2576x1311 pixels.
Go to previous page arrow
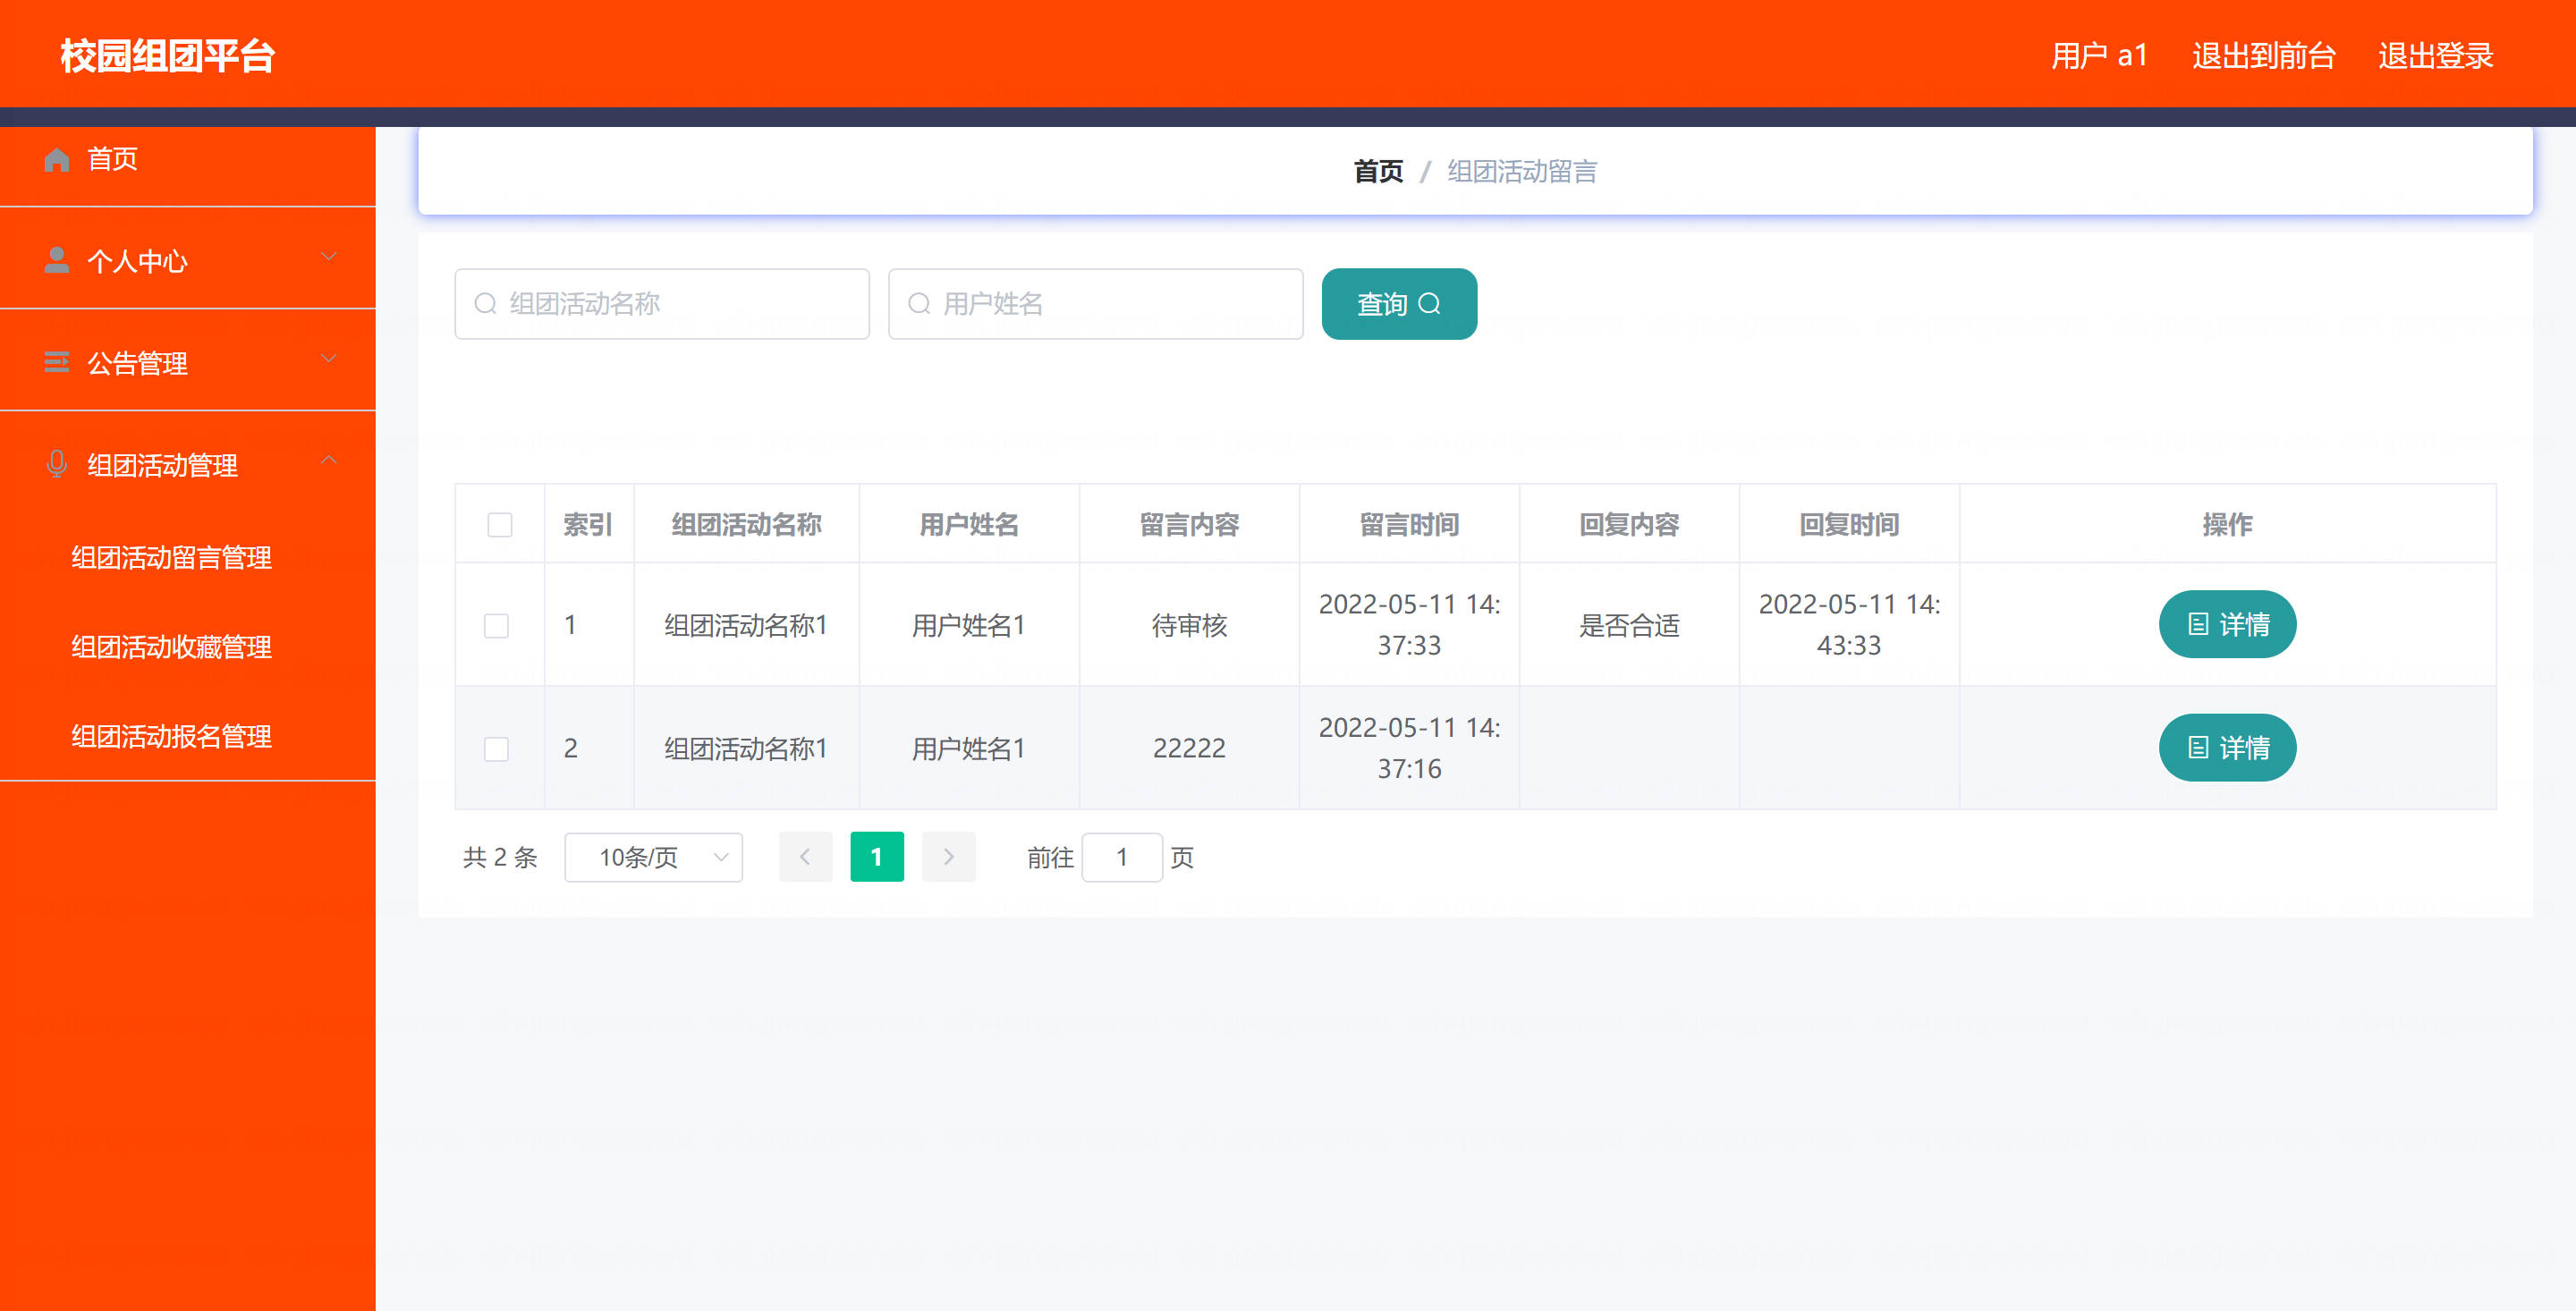805,857
